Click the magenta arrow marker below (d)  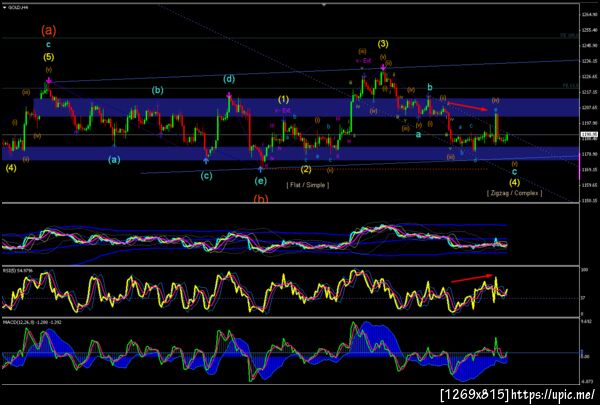pyautogui.click(x=229, y=94)
